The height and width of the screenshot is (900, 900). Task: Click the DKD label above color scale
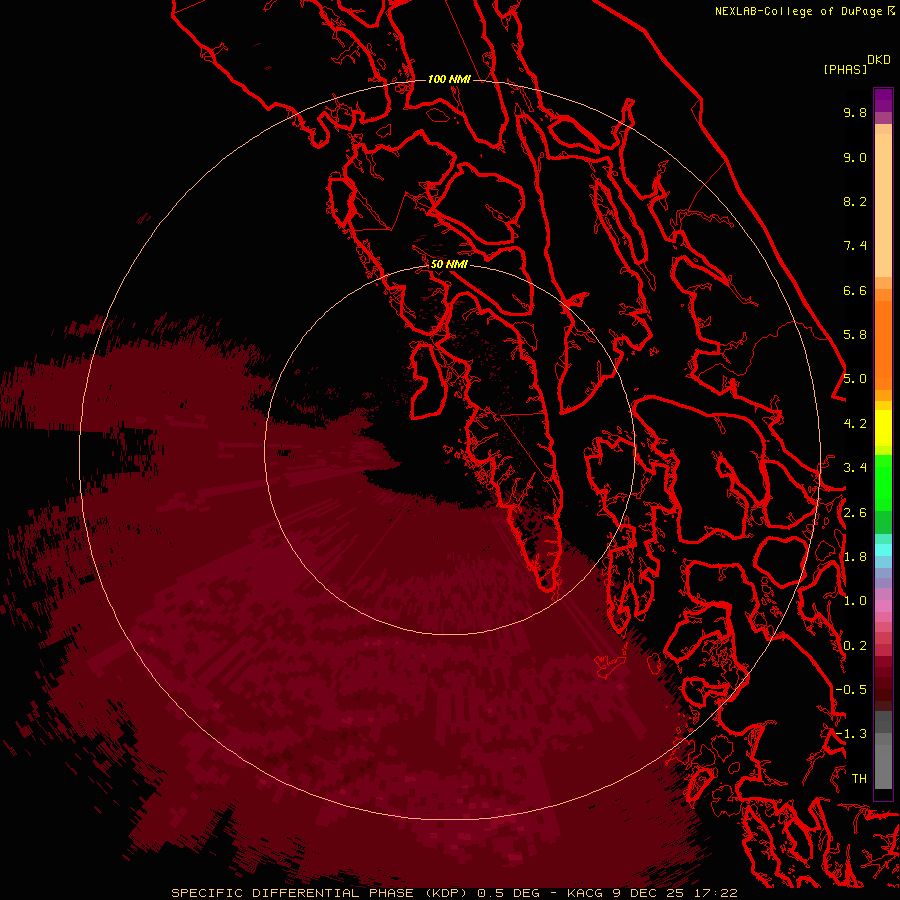(x=879, y=60)
